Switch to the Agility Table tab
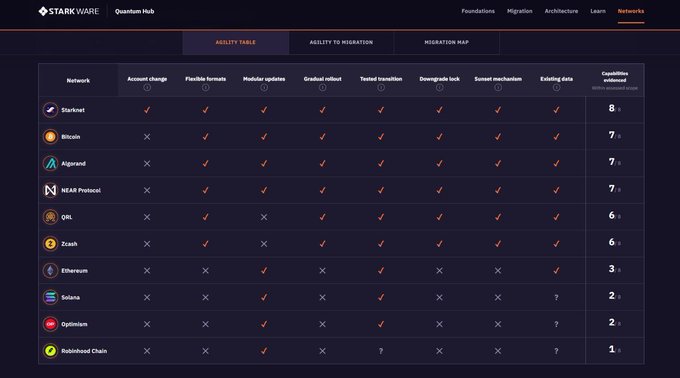The image size is (680, 378). tap(235, 42)
